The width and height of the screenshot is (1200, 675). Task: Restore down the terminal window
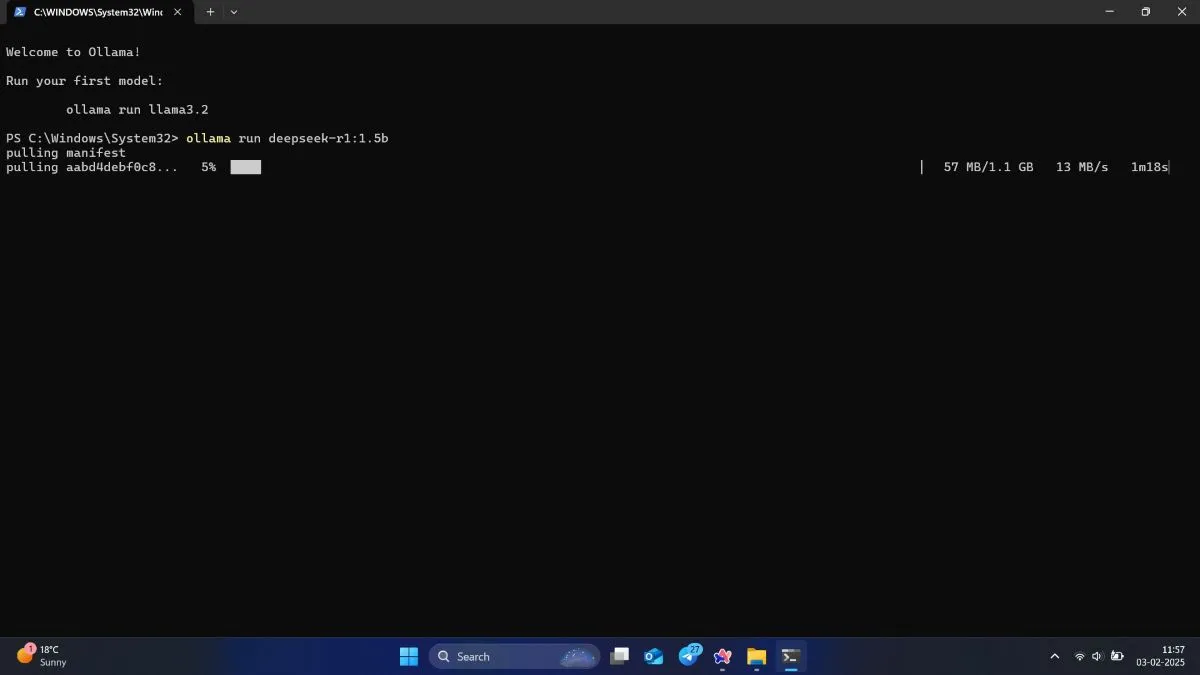tap(1146, 12)
